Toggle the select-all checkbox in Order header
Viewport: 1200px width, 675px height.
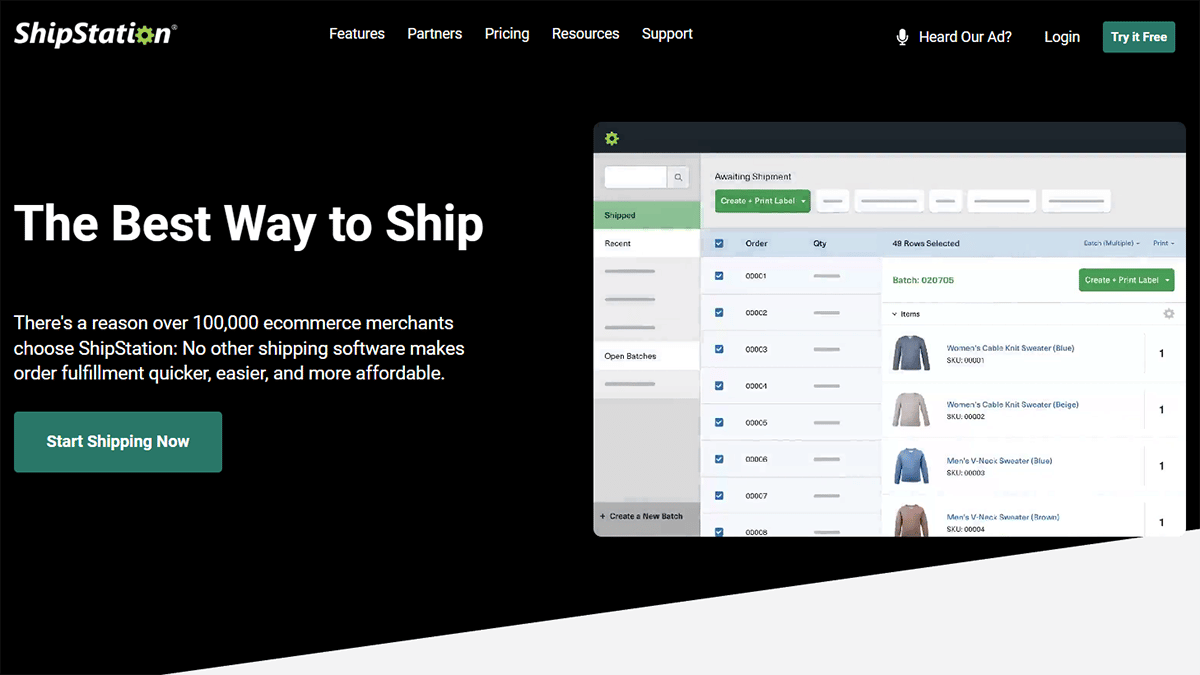[719, 243]
